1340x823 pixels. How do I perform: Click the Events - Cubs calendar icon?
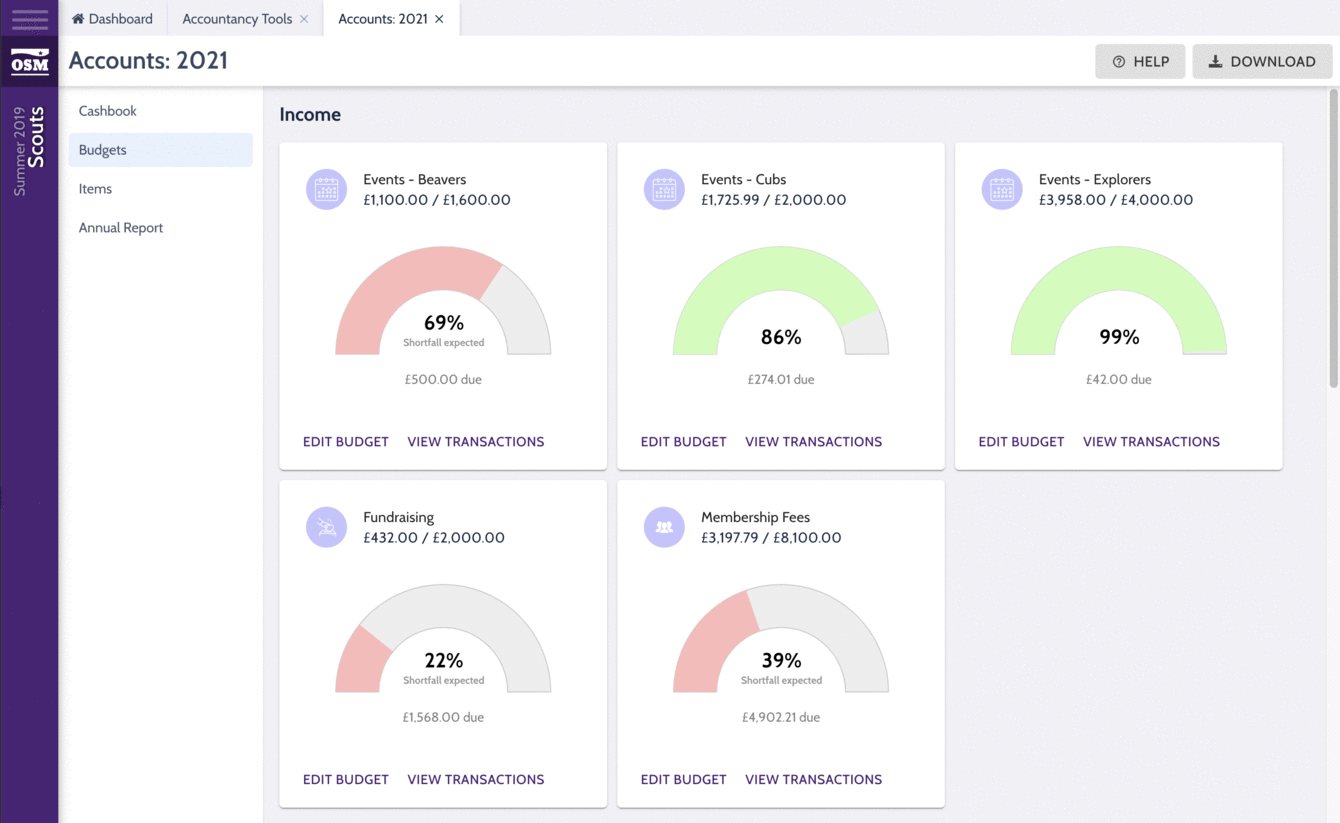(664, 189)
